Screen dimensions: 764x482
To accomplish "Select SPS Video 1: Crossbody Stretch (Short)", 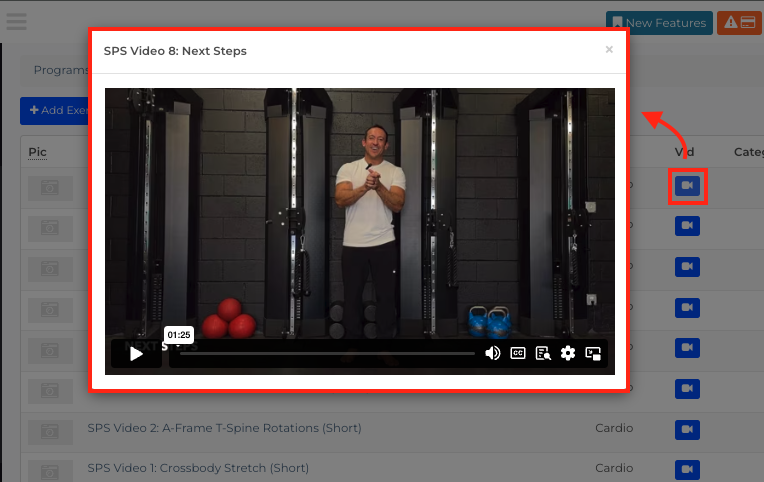I will click(x=198, y=468).
